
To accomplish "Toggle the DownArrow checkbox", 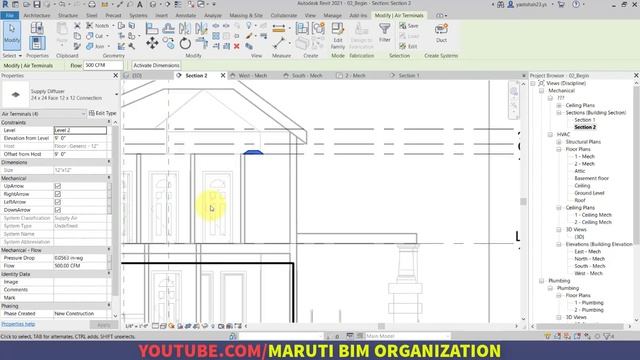I will click(x=58, y=210).
